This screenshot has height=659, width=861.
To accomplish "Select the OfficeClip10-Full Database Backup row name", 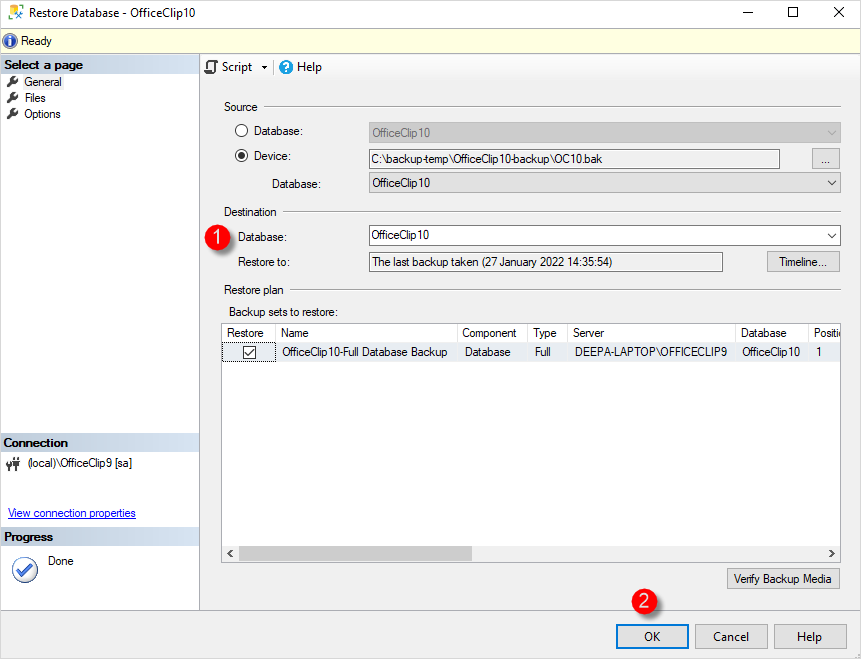I will (365, 352).
